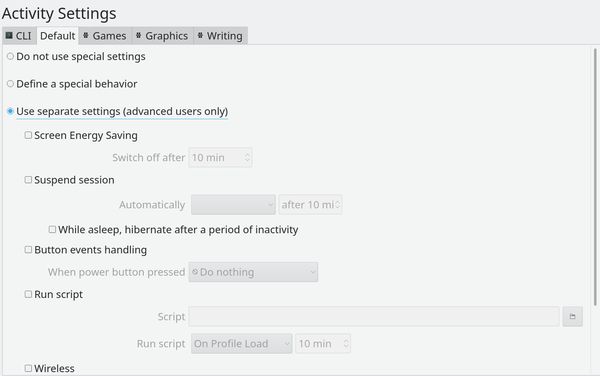Image resolution: width=600 pixels, height=376 pixels.
Task: Click the Games tab activity icon
Action: coord(86,36)
